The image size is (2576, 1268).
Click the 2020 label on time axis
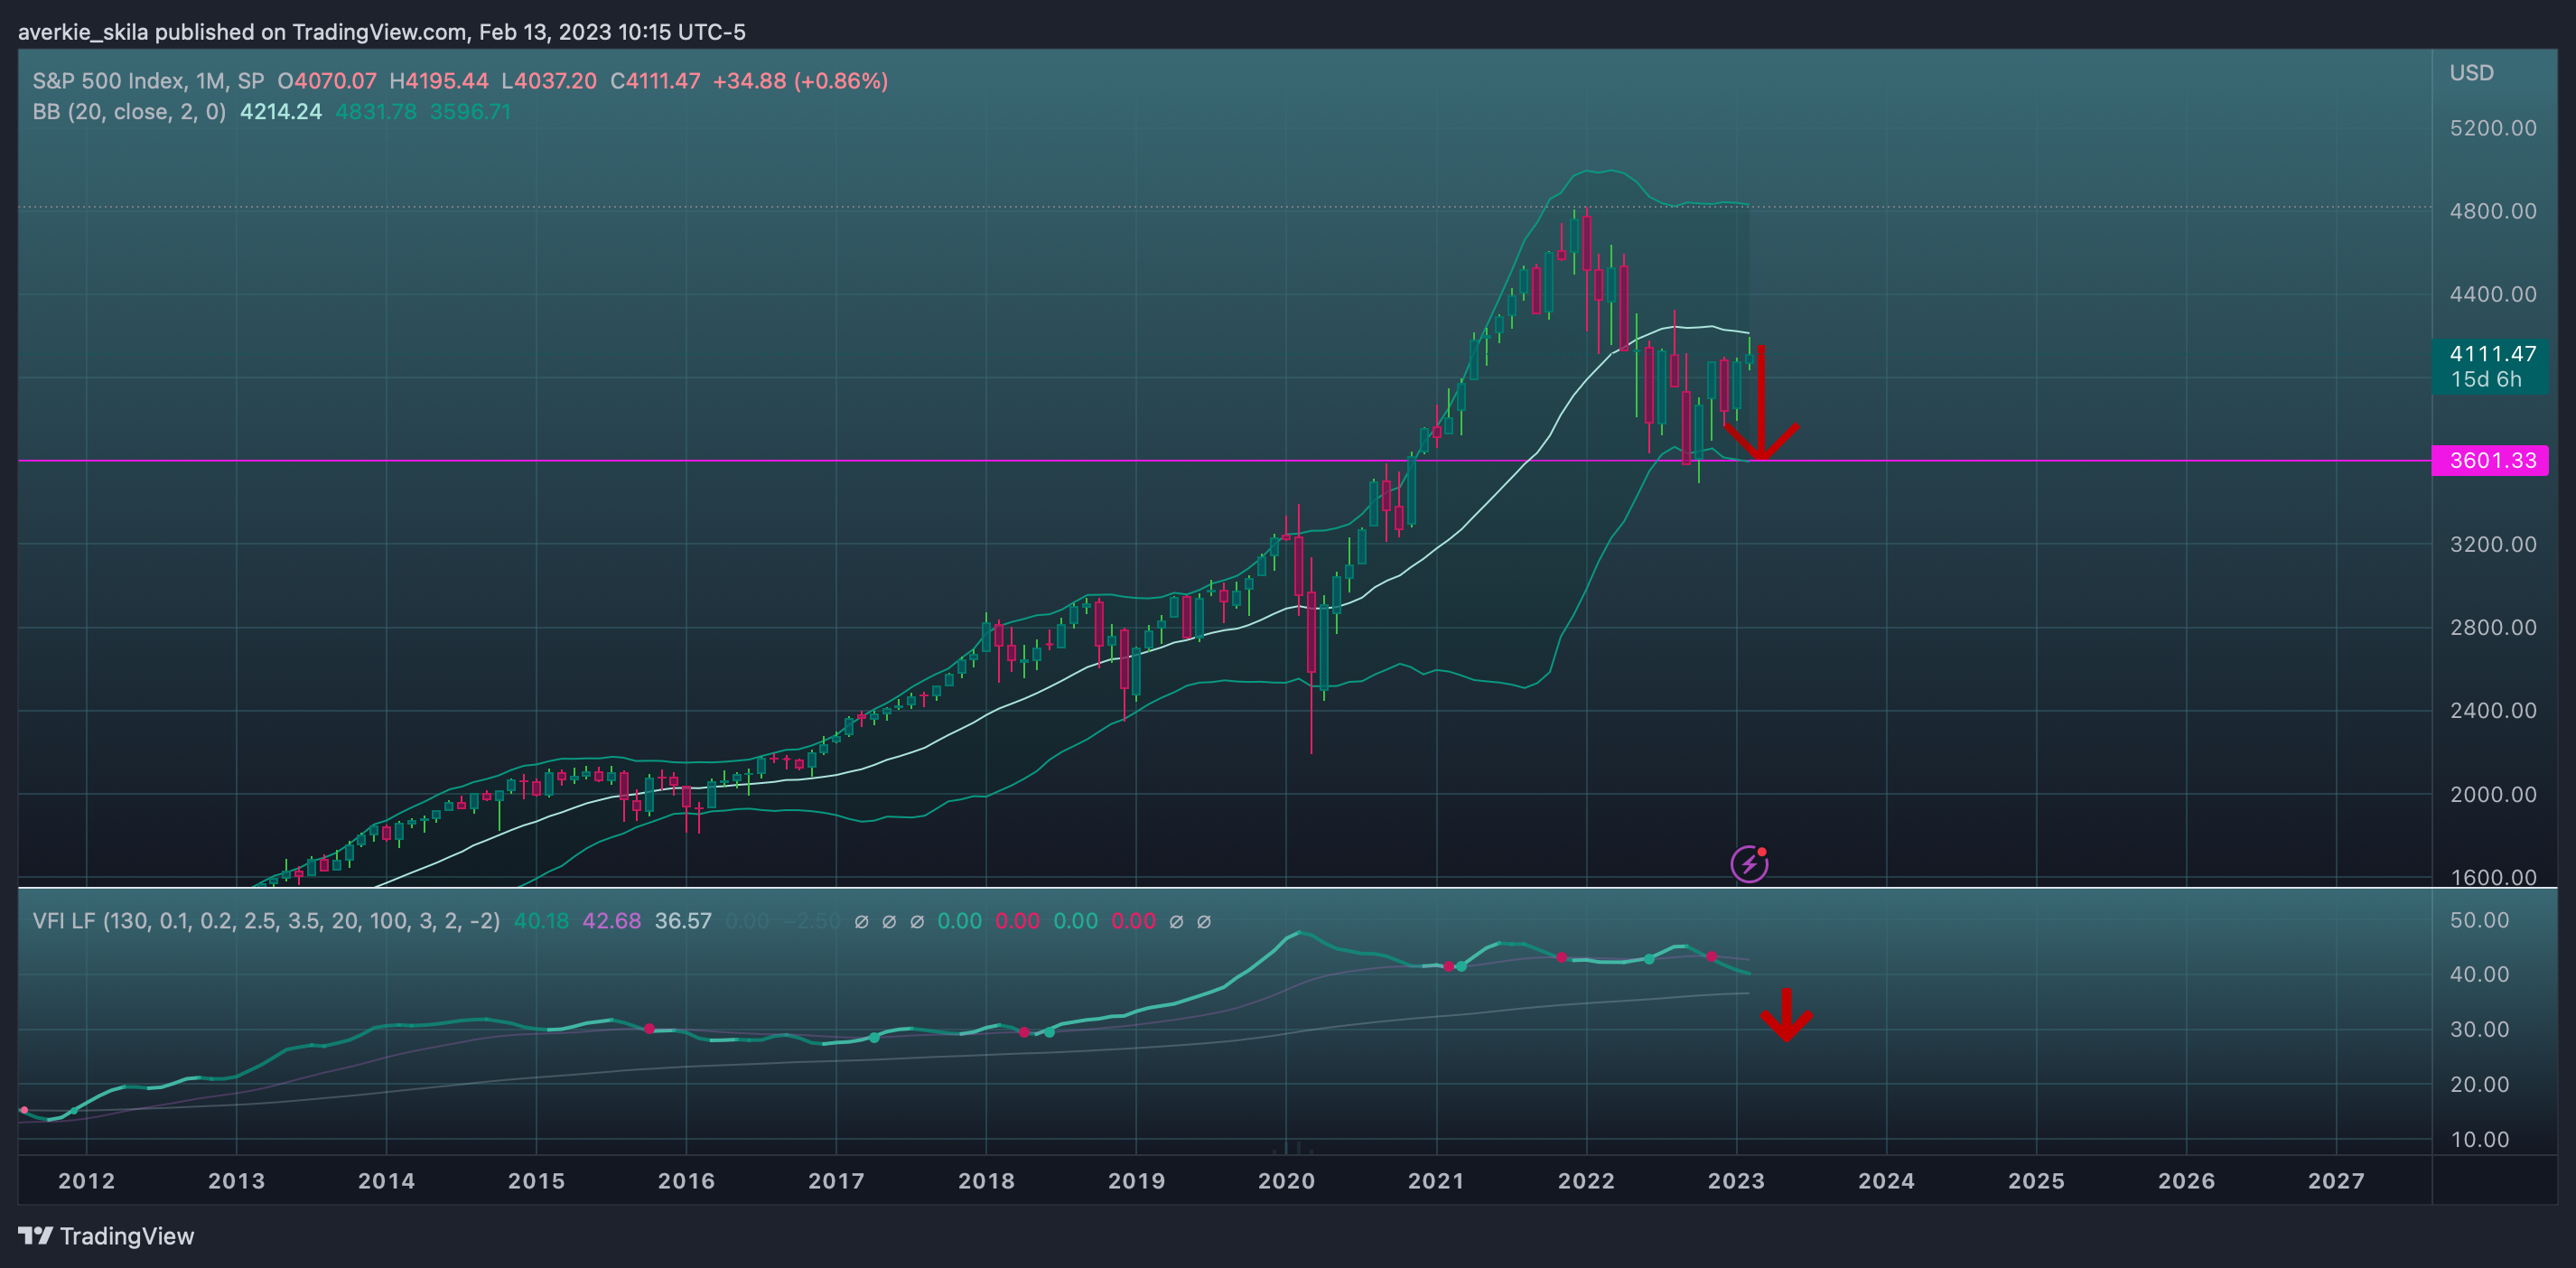click(1287, 1181)
